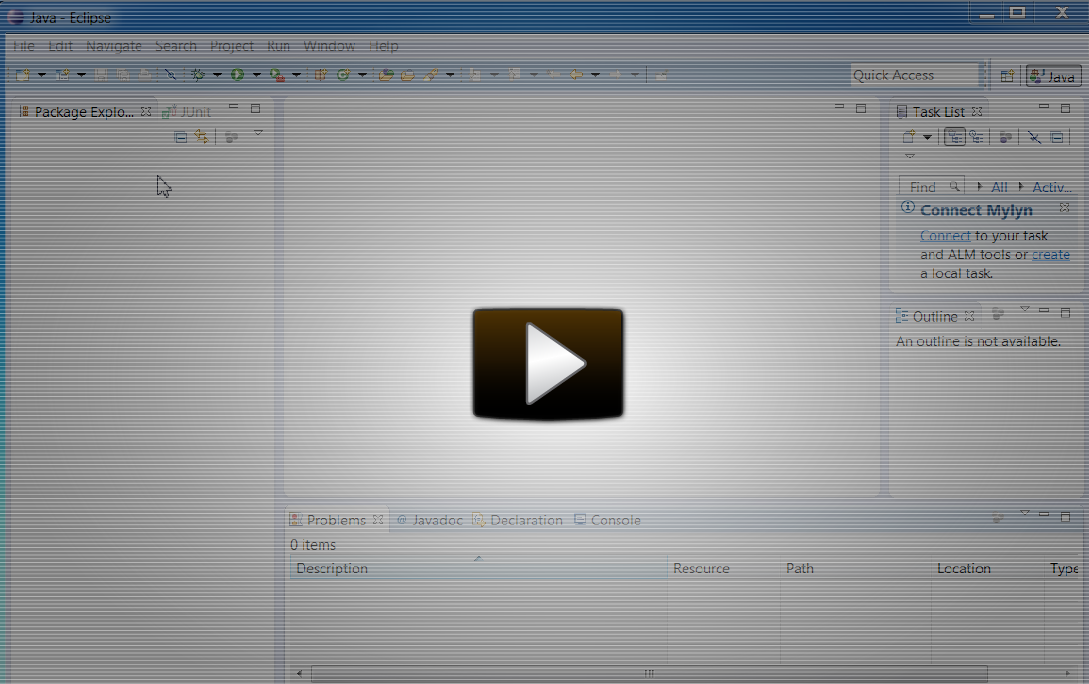This screenshot has width=1089, height=684.
Task: Click the Connect link in Mylyn panel
Action: coord(945,236)
